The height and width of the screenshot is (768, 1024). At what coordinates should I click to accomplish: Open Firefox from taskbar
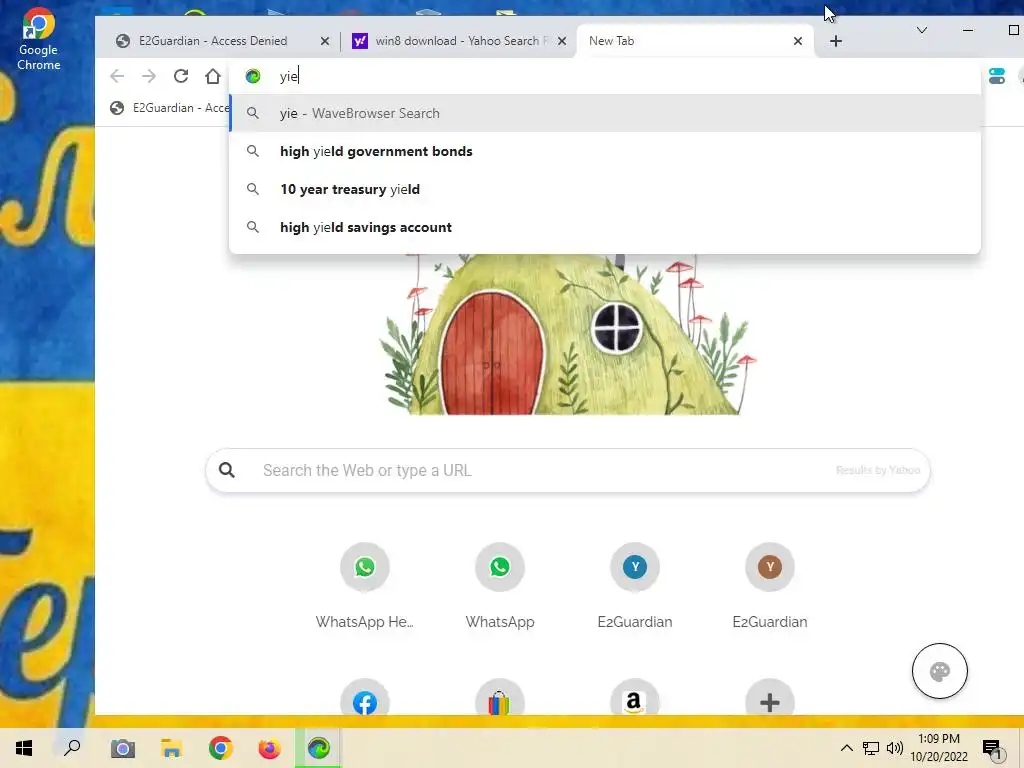(x=269, y=748)
